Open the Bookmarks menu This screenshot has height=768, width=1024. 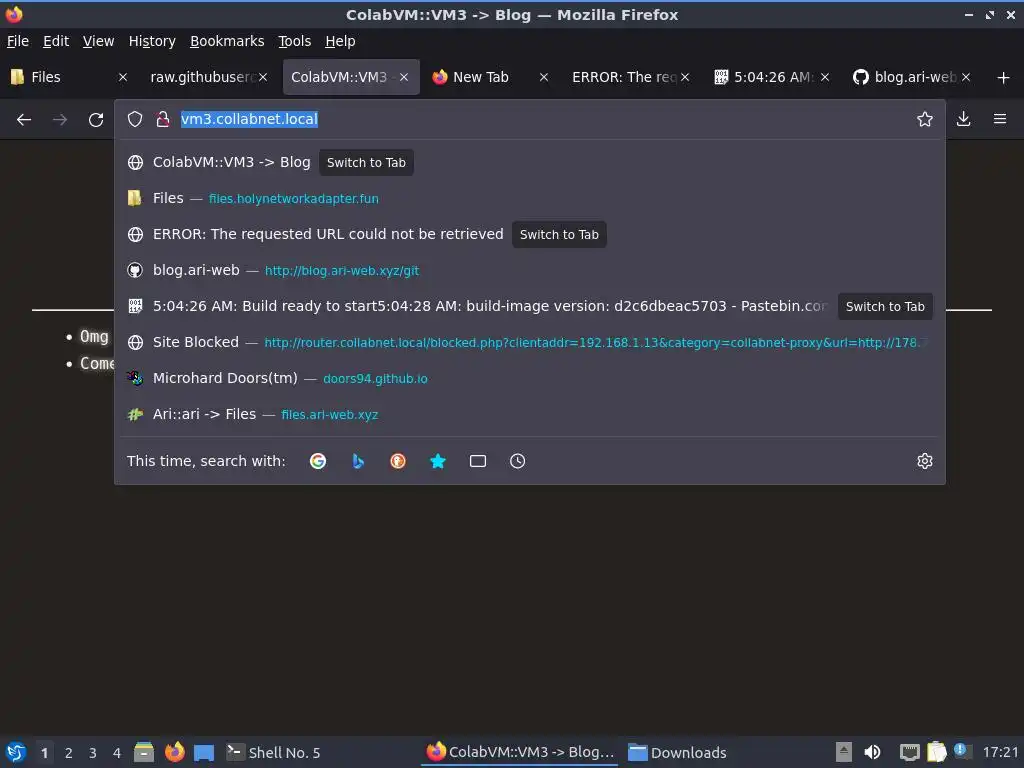[x=227, y=41]
